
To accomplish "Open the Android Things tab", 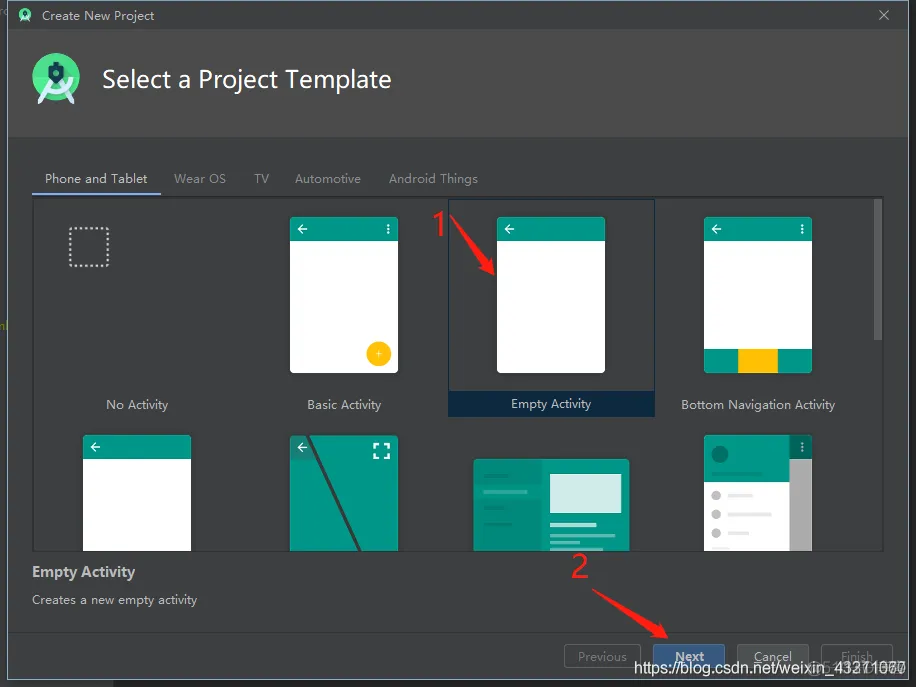I will click(x=433, y=178).
